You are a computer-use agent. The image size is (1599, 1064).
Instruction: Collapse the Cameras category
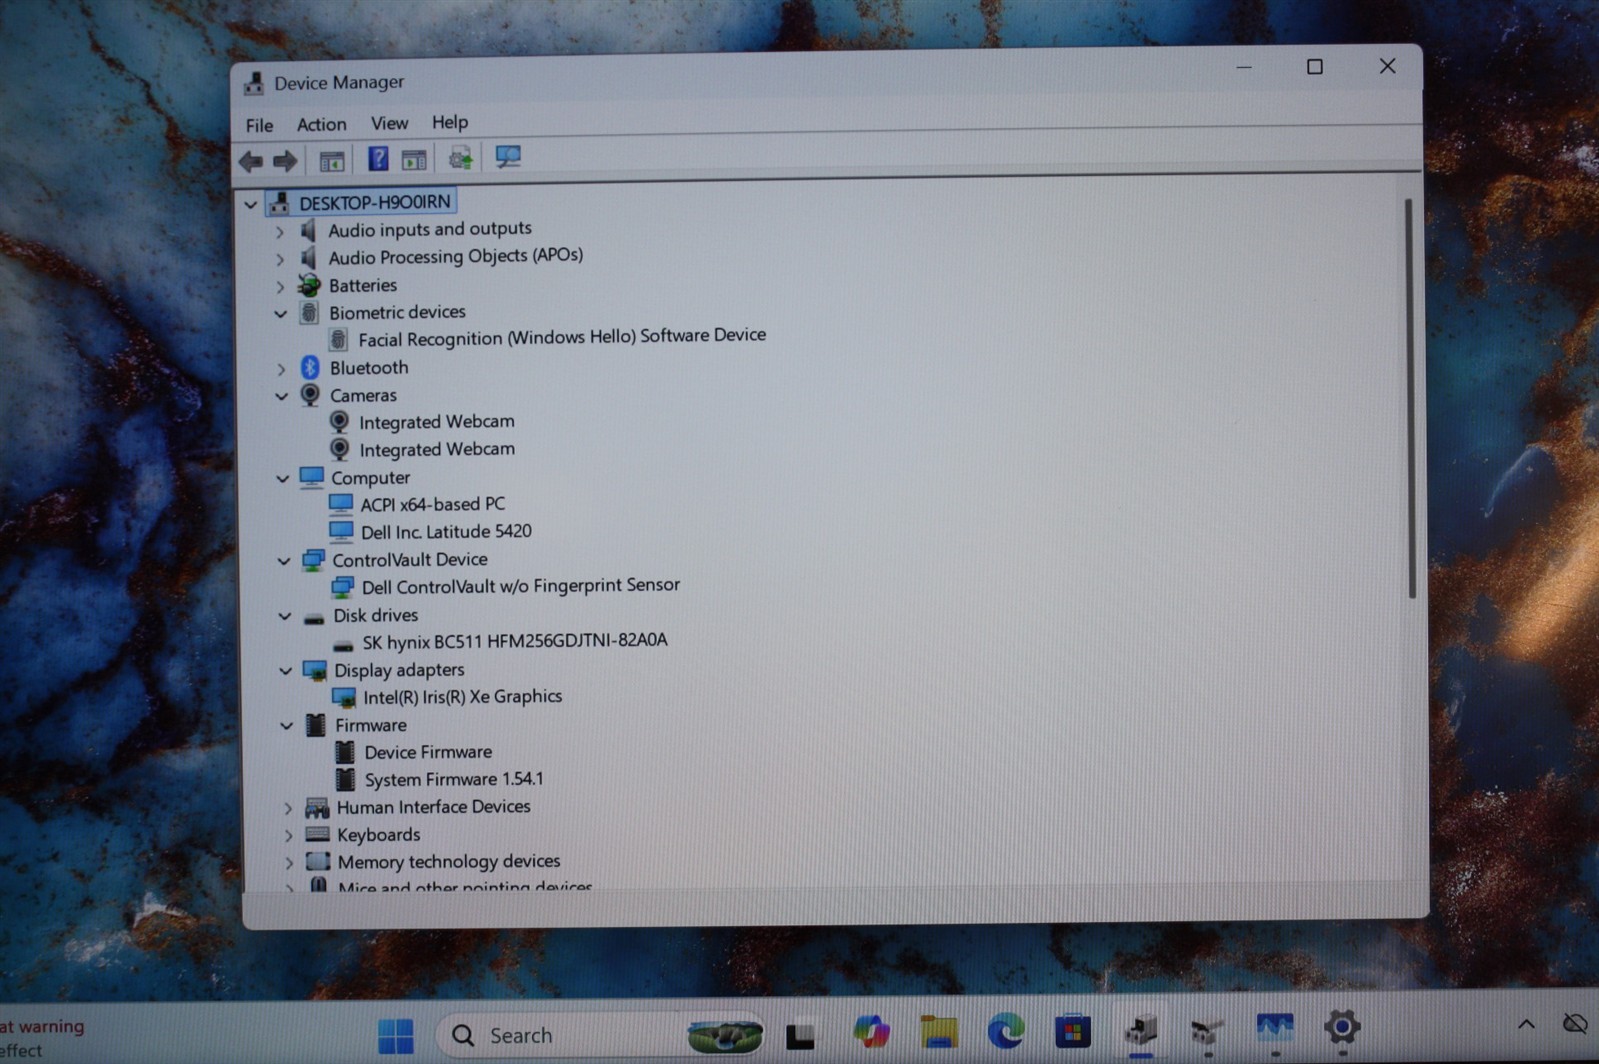pyautogui.click(x=282, y=397)
